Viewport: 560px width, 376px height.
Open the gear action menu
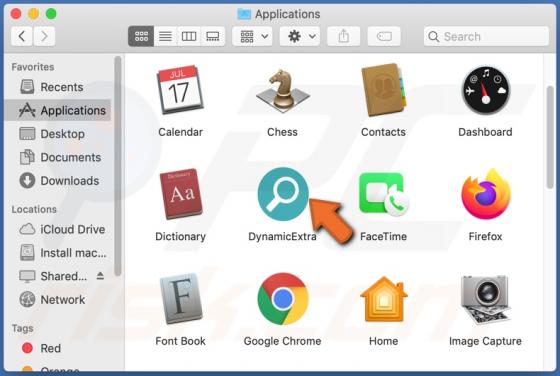pos(300,36)
